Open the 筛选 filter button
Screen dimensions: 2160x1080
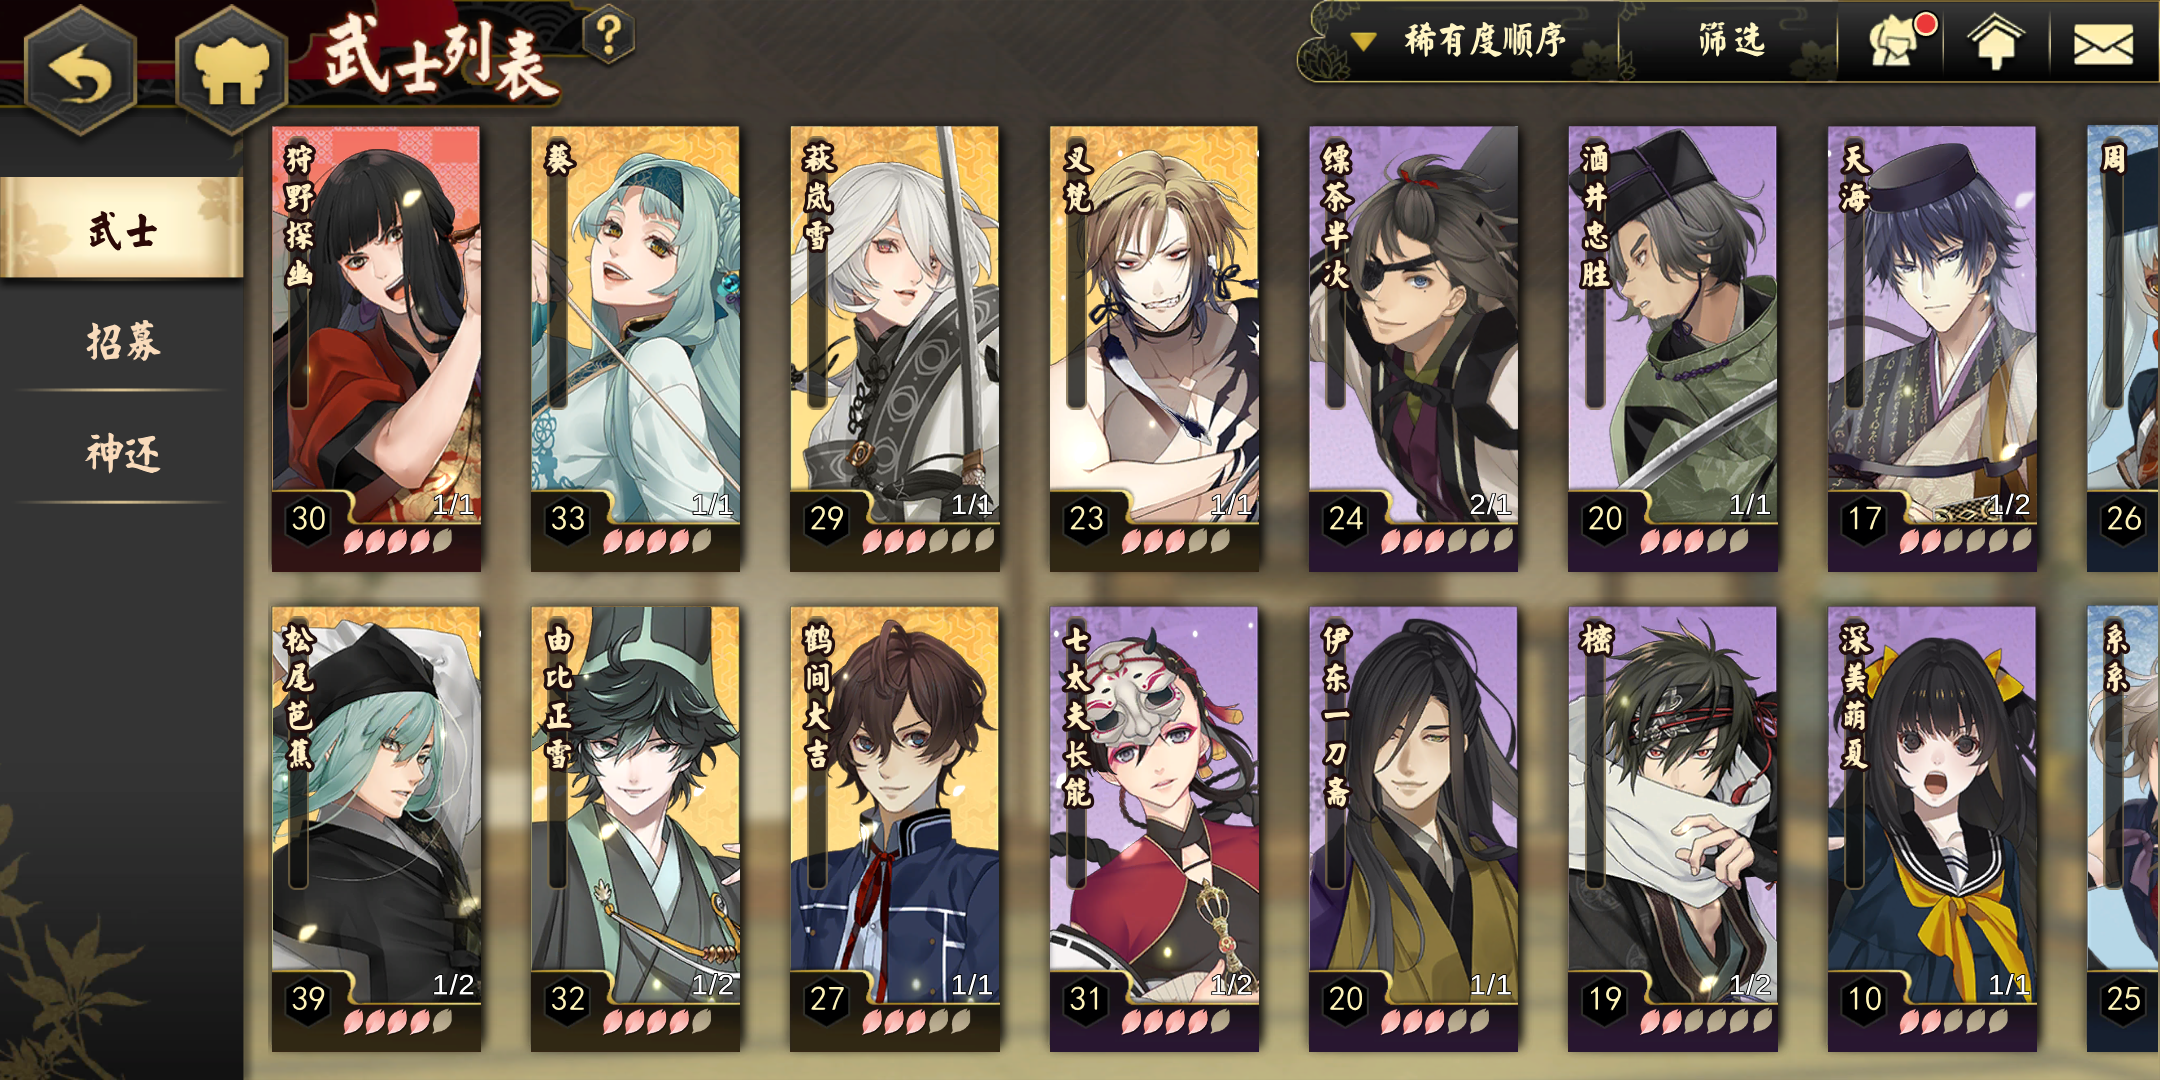1731,41
